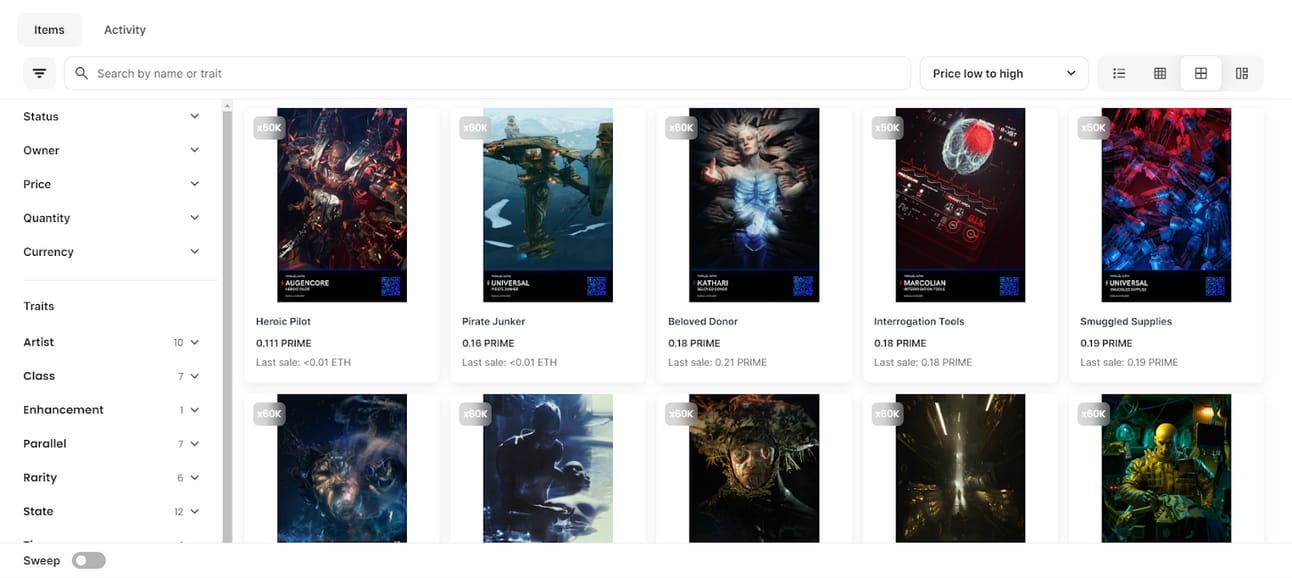
Task: Expand the Artist trait filter
Action: click(x=111, y=342)
